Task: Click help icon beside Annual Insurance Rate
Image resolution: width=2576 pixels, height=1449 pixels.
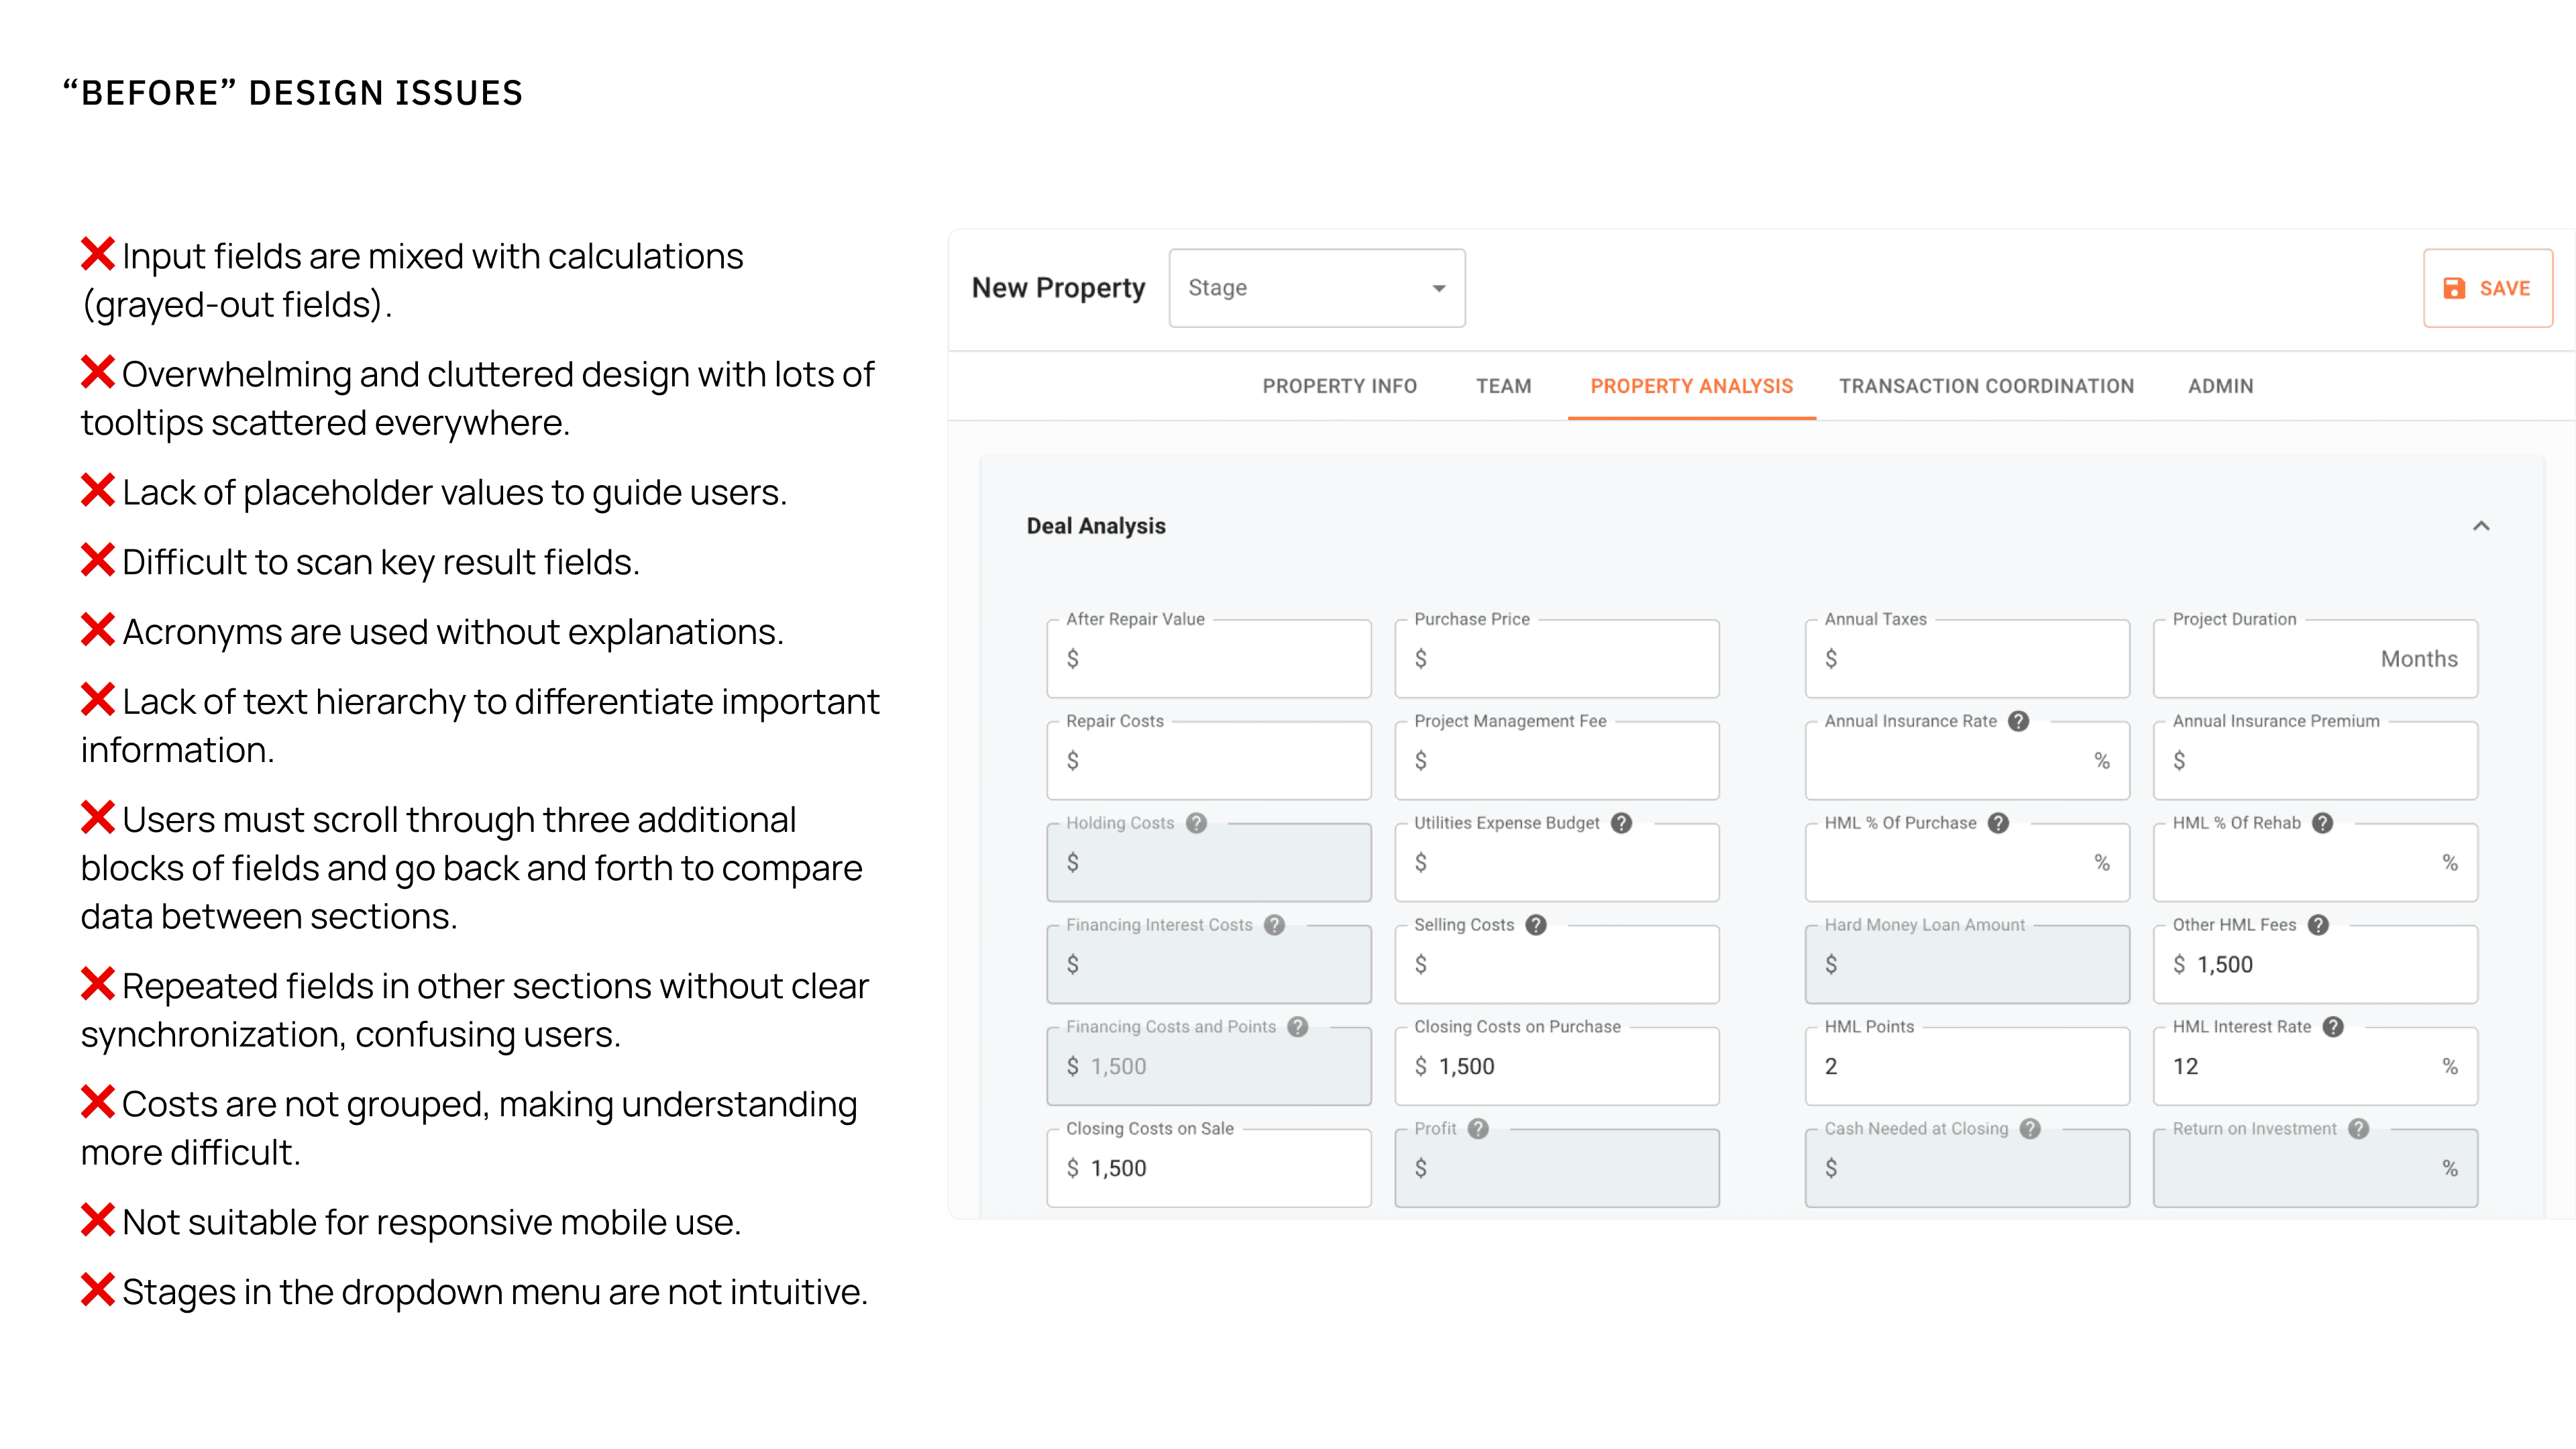Action: point(2018,721)
